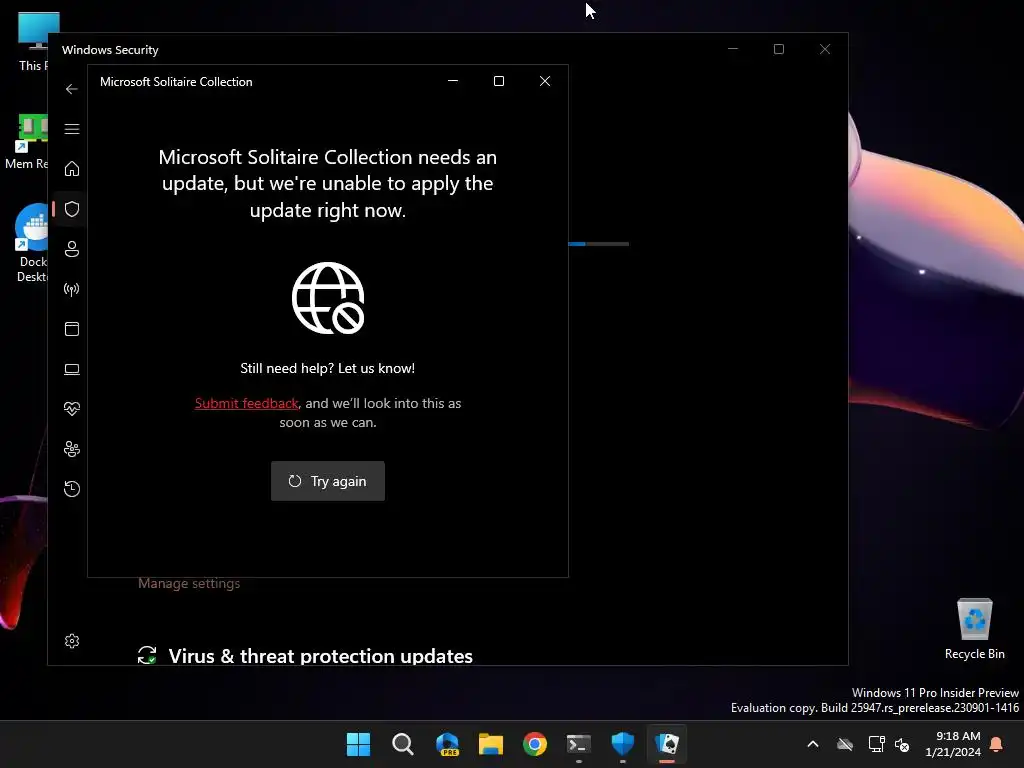This screenshot has height=768, width=1024.
Task: Launch Google Chrome from taskbar
Action: (x=535, y=744)
